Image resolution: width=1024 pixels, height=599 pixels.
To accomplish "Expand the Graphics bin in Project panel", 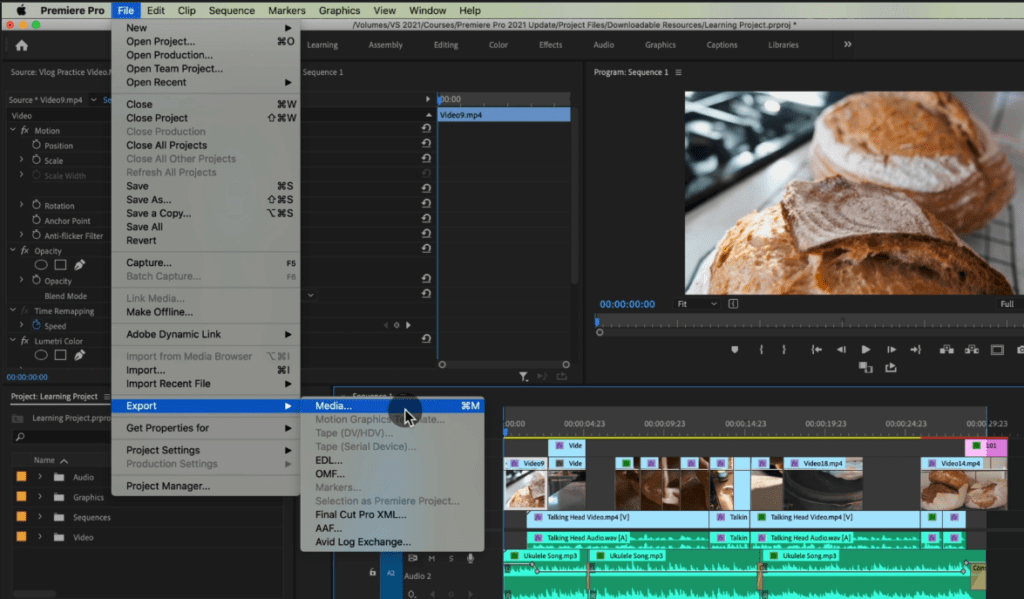I will (40, 497).
